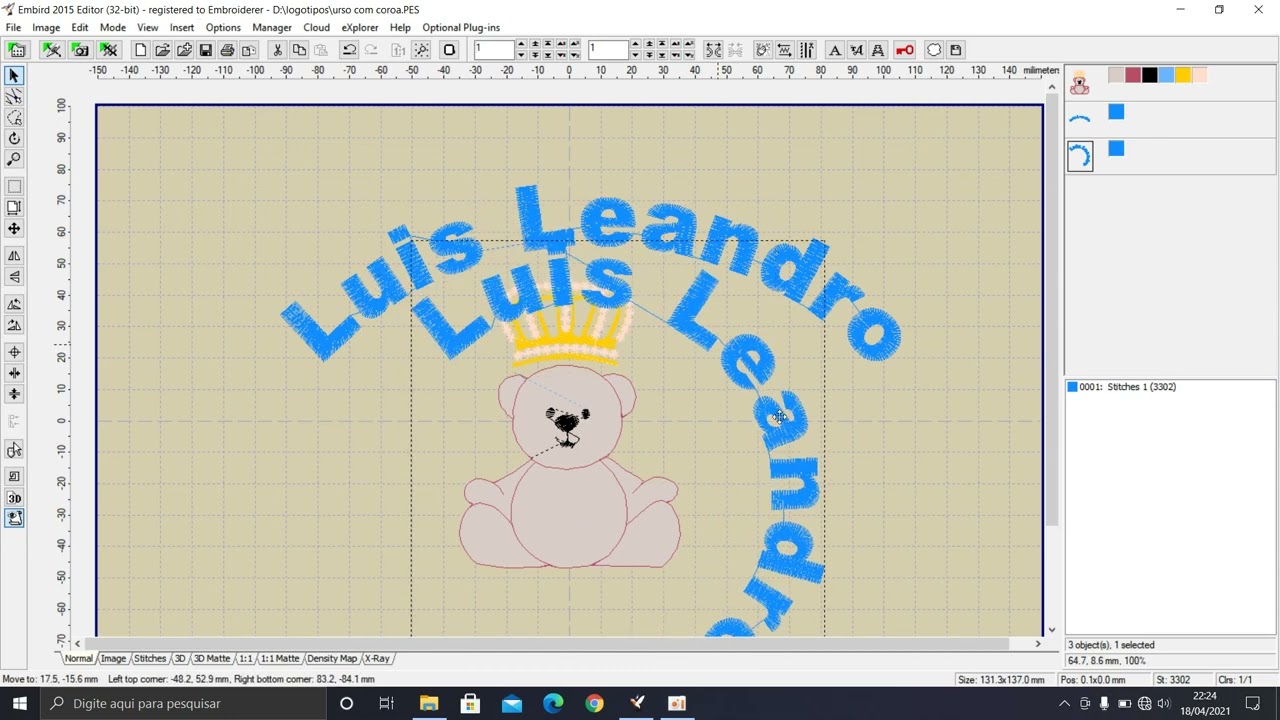Select the circular text object thumbnail
The height and width of the screenshot is (720, 1280).
1080,156
